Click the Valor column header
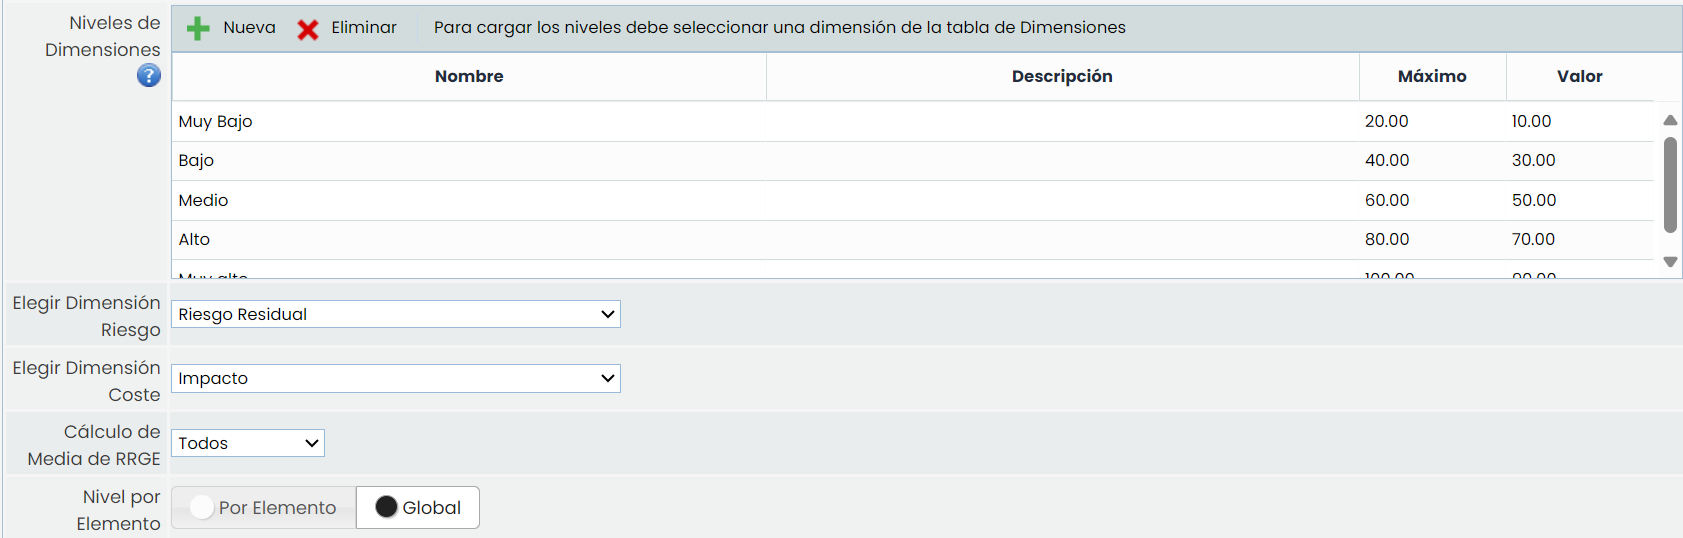The height and width of the screenshot is (538, 1683). click(1579, 76)
